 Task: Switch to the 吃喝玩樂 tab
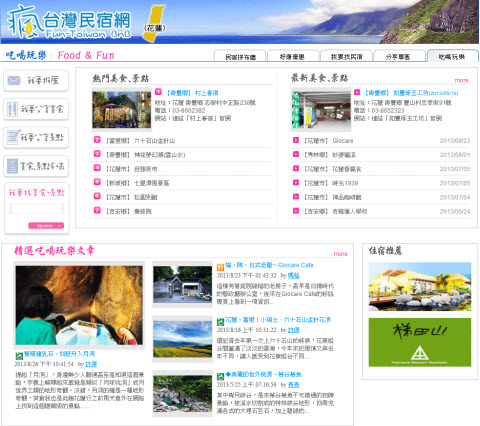[x=452, y=56]
